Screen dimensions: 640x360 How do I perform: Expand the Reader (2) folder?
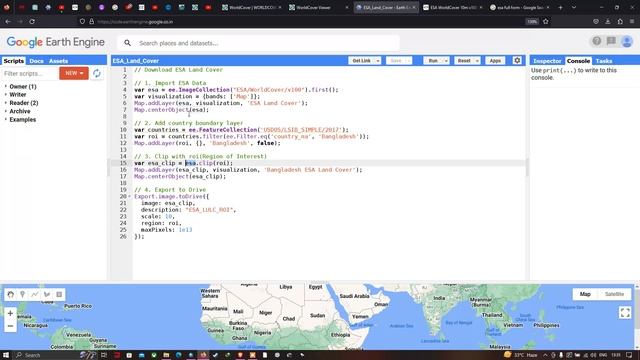click(x=6, y=103)
